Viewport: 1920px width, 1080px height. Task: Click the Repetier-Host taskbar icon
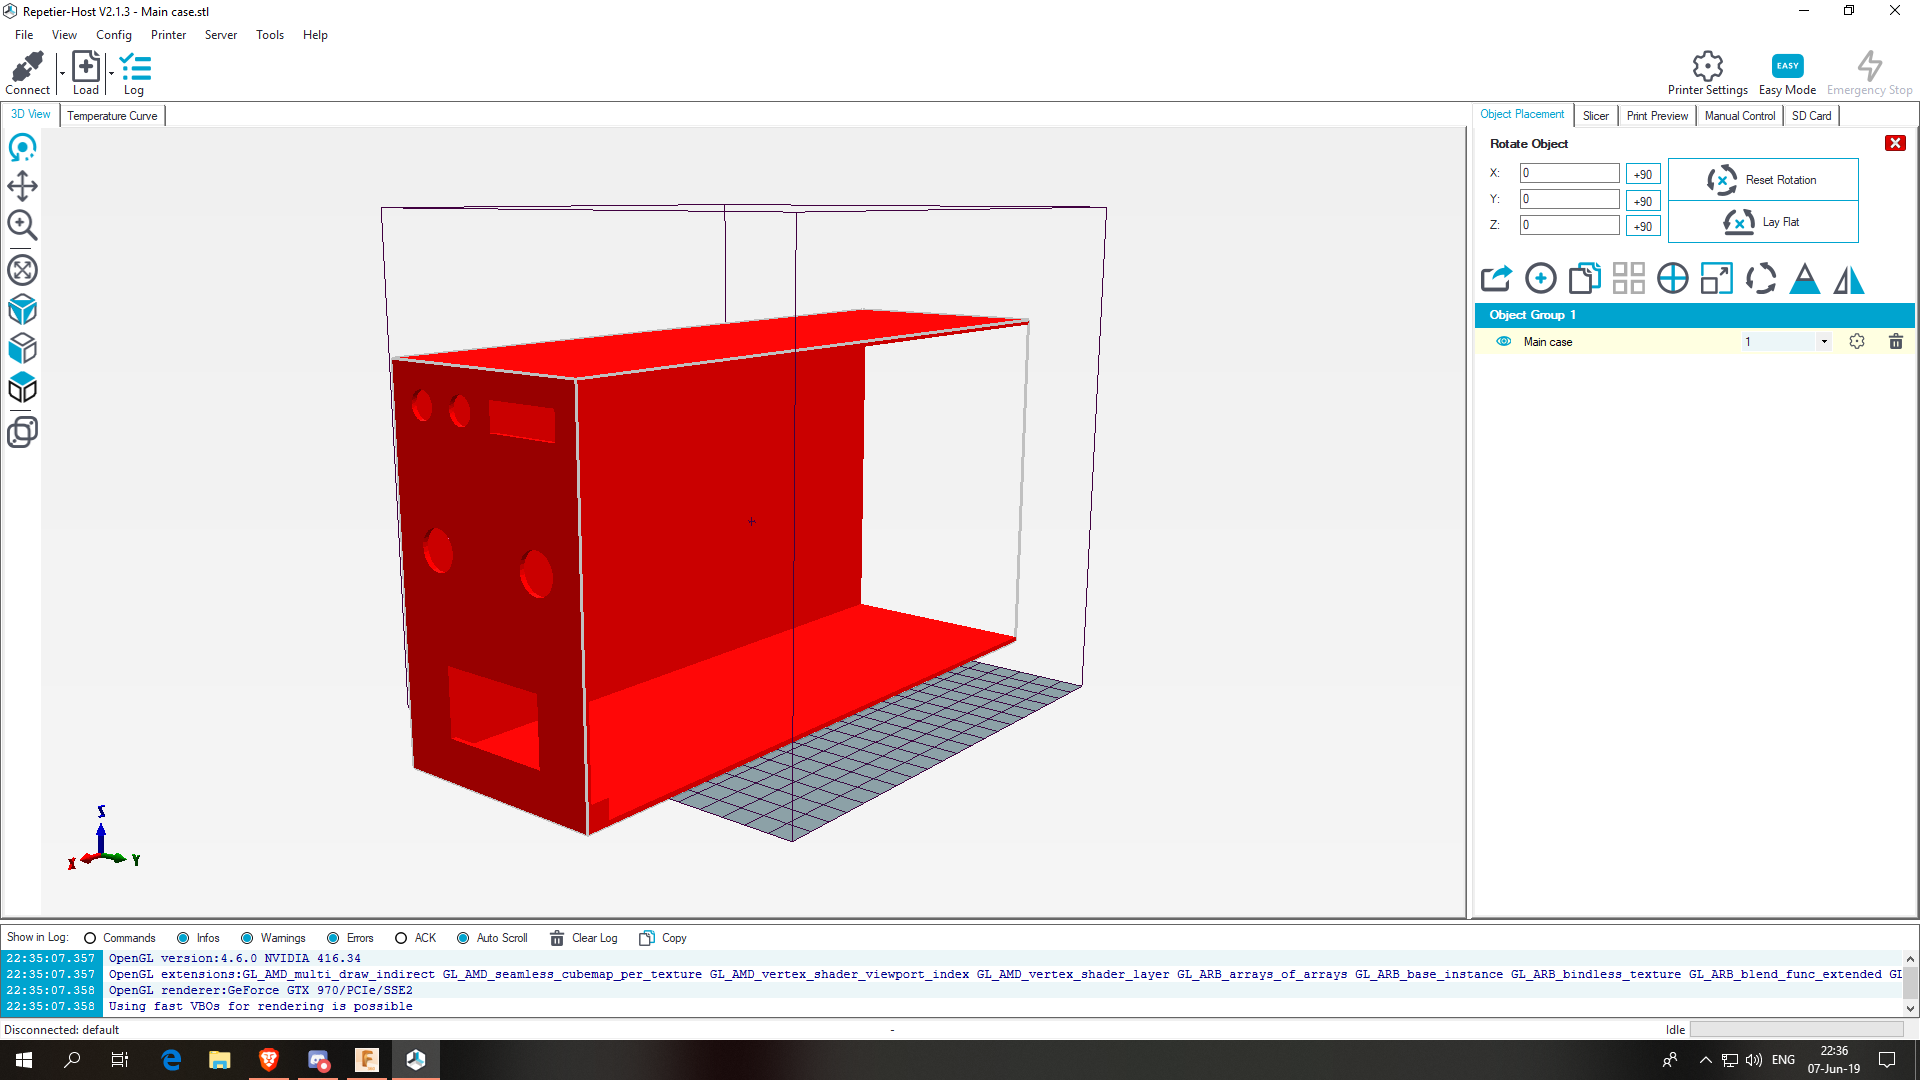click(417, 1059)
